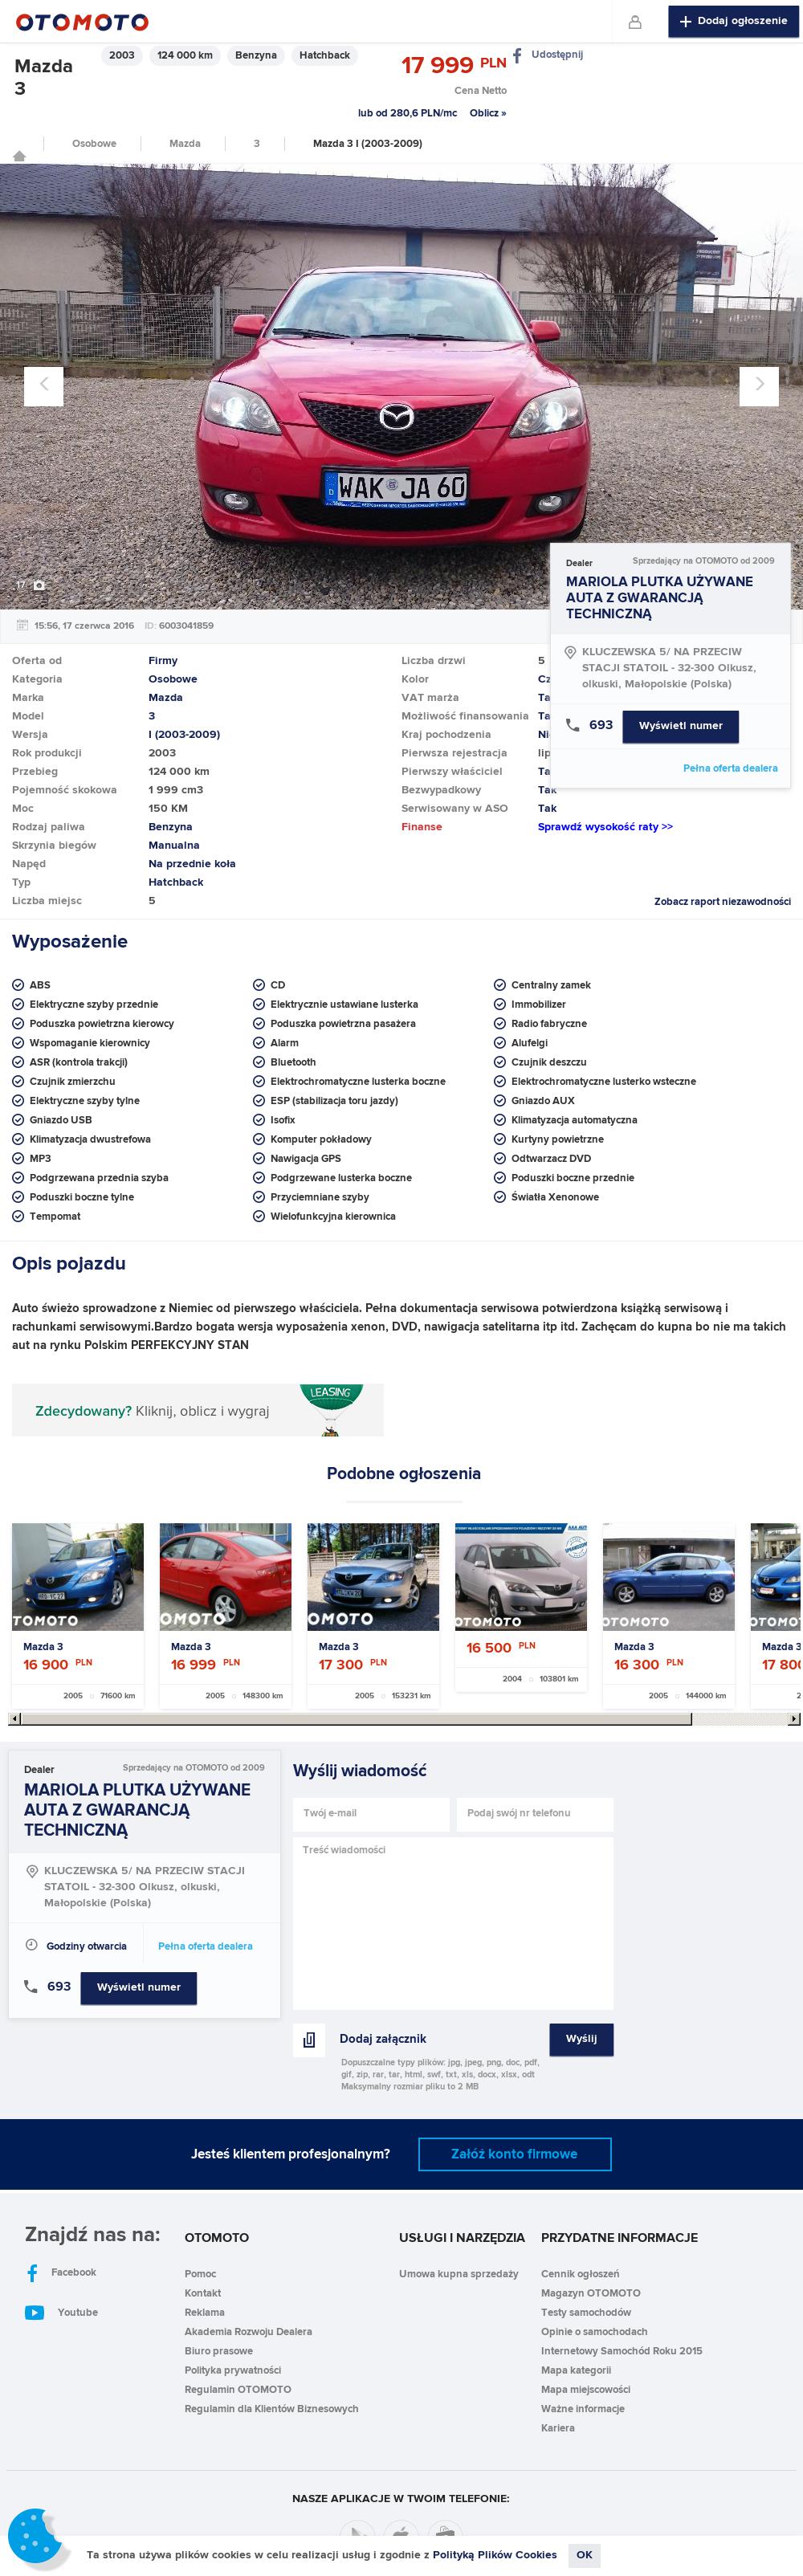Open Oblicz financing calculator link

pyautogui.click(x=488, y=113)
